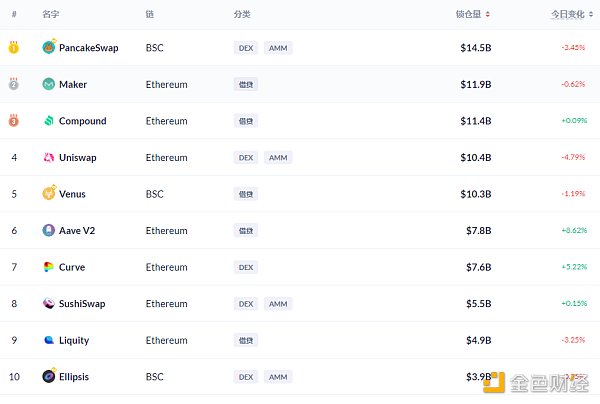Click the gold first-place medal icon
Viewport: 600px width, 404px height.
[x=14, y=47]
